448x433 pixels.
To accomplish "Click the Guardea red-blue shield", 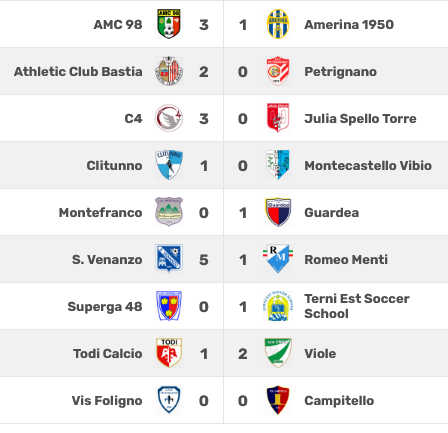I will coord(278,212).
